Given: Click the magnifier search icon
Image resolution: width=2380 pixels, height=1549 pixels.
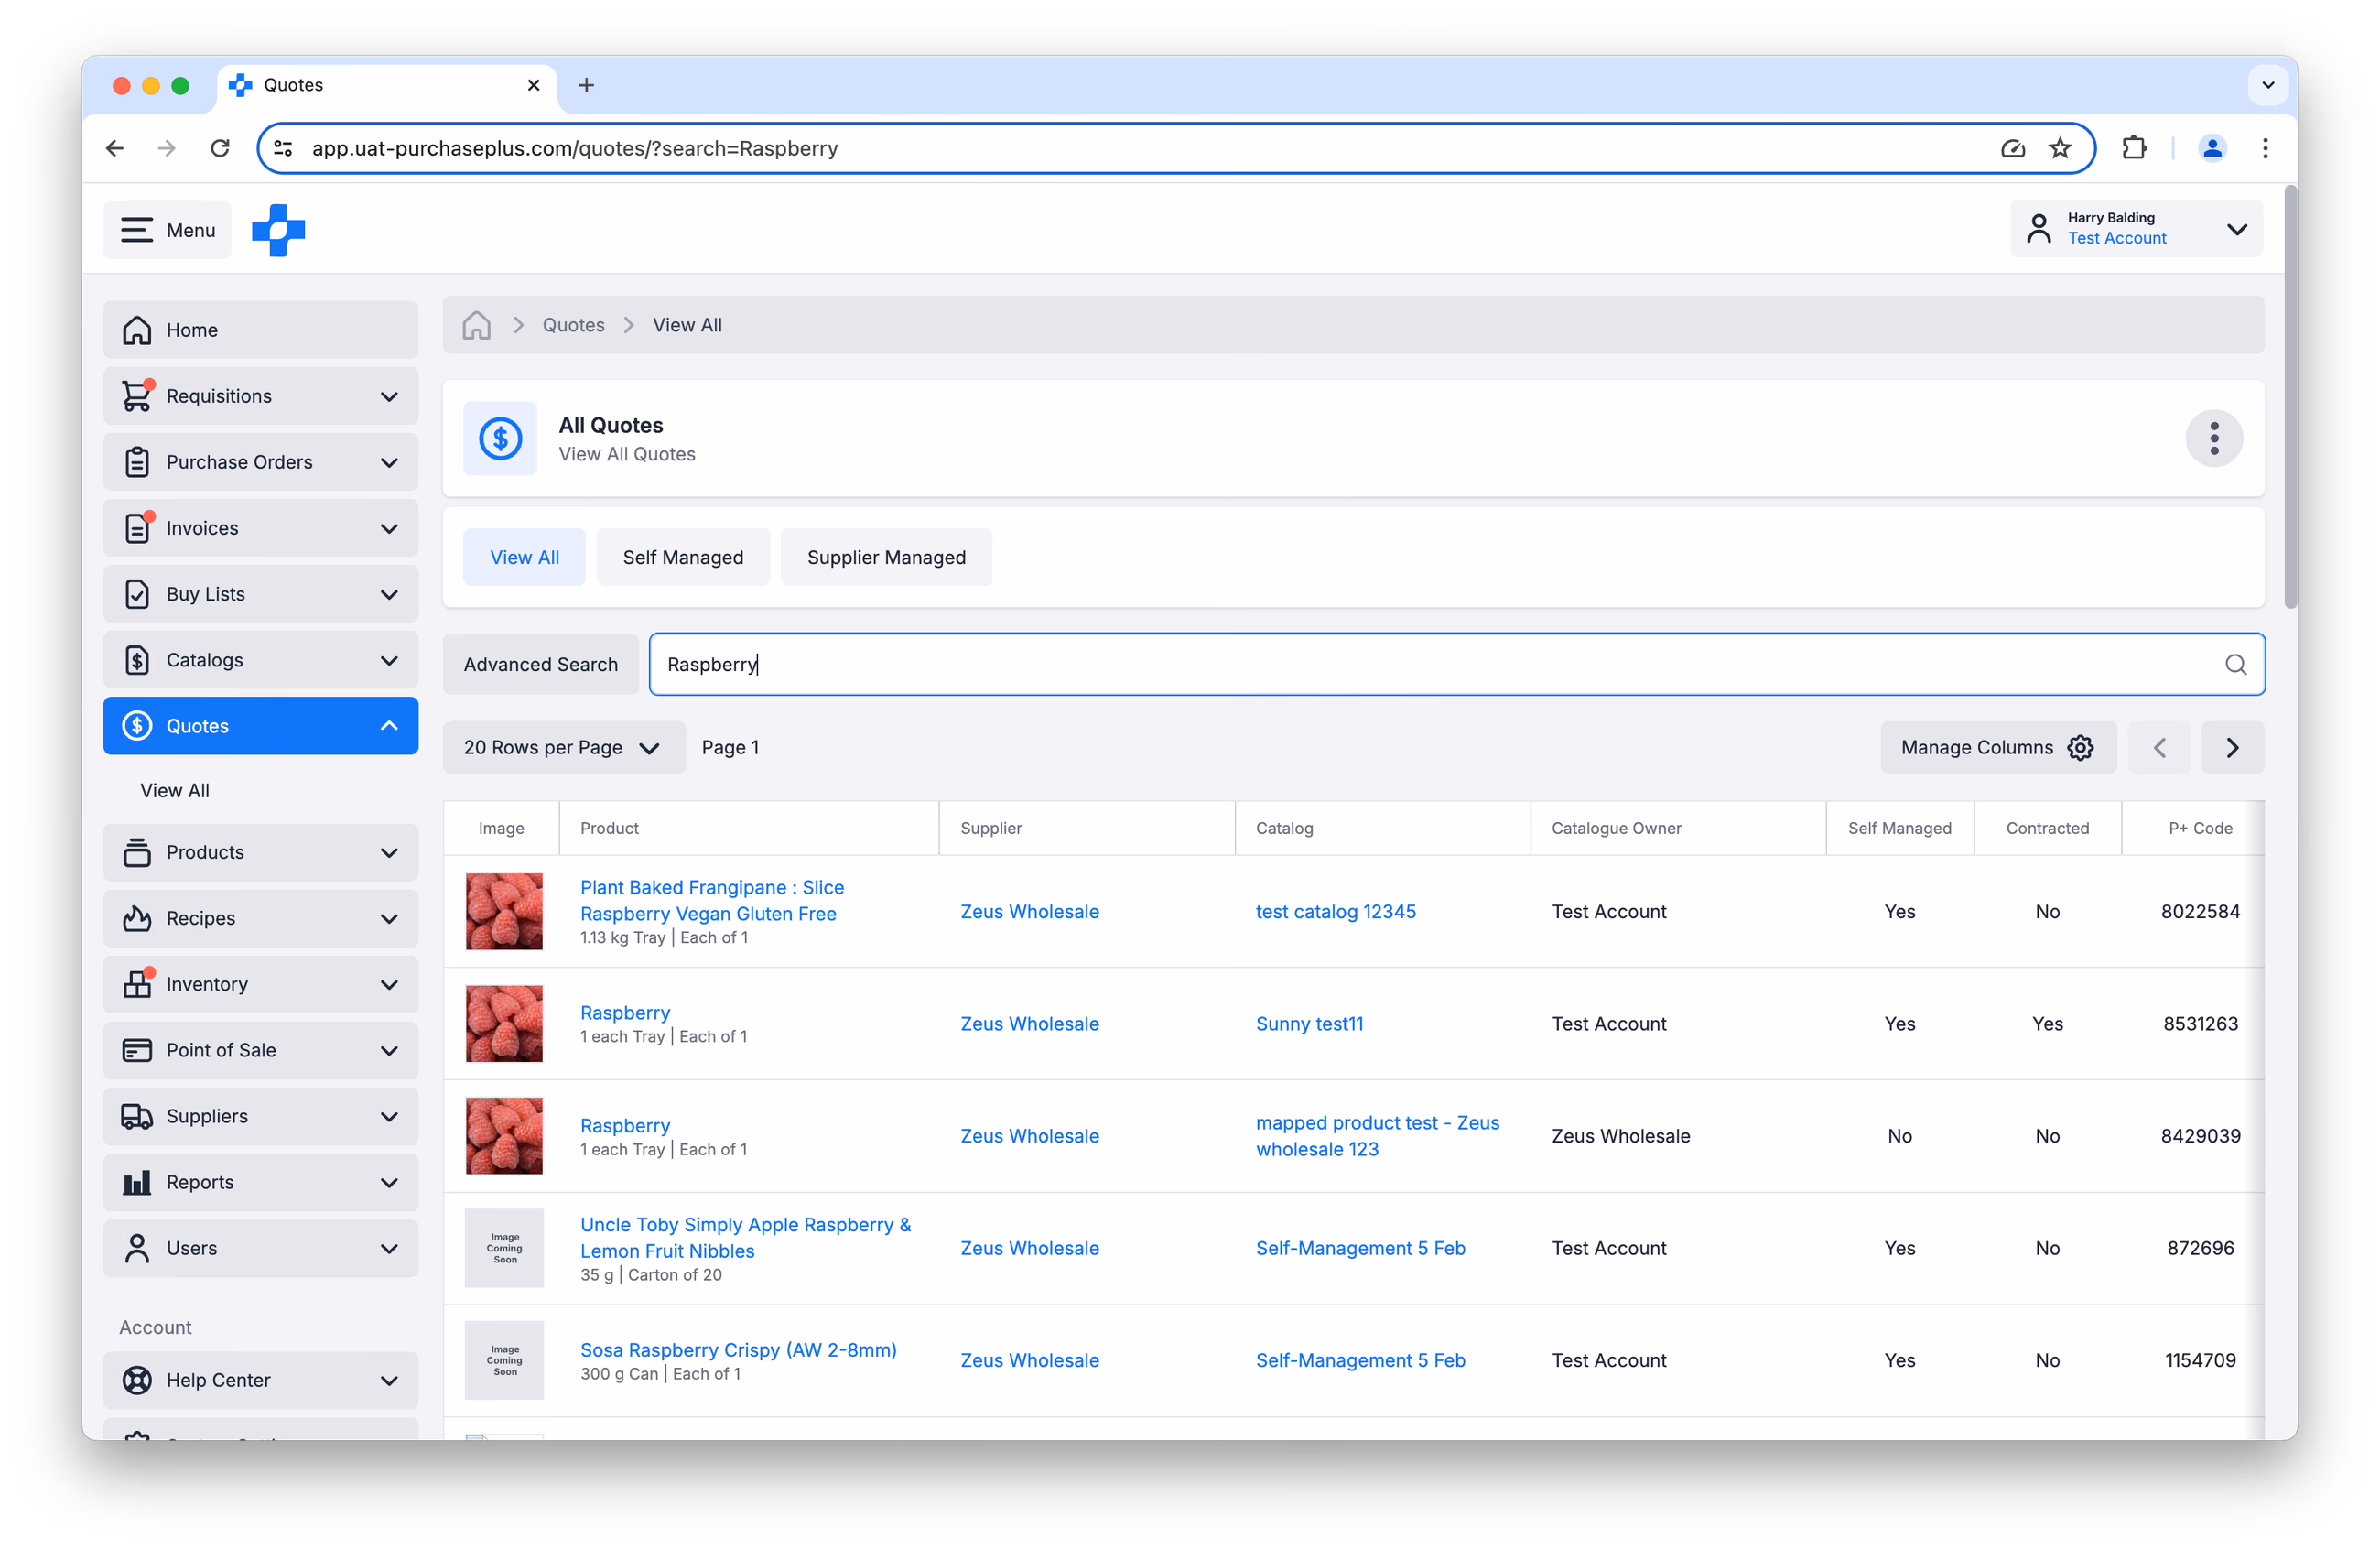Looking at the screenshot, I should click(2235, 664).
